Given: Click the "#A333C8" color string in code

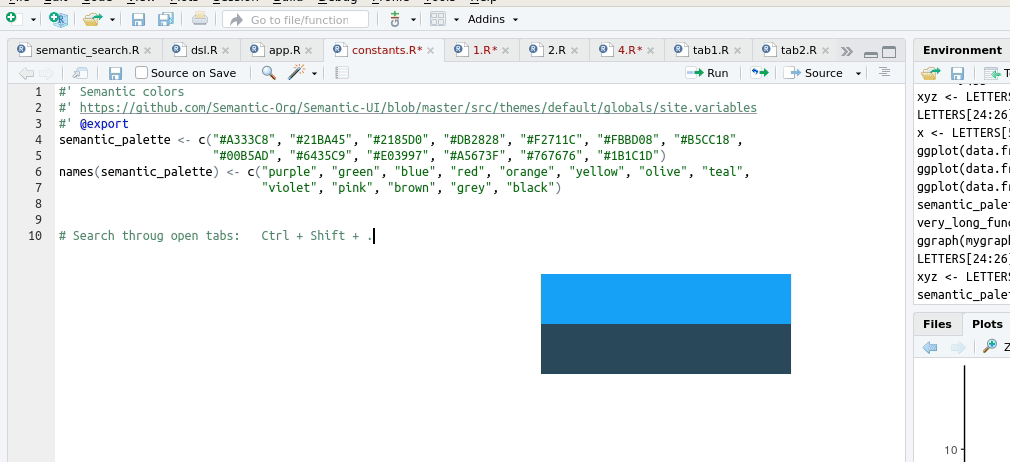Looking at the screenshot, I should [244, 140].
